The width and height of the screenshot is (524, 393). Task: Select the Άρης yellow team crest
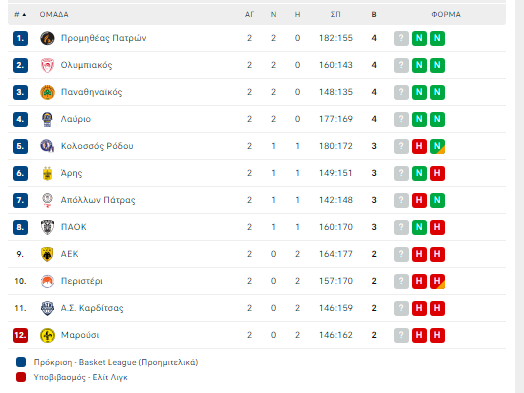coord(47,173)
